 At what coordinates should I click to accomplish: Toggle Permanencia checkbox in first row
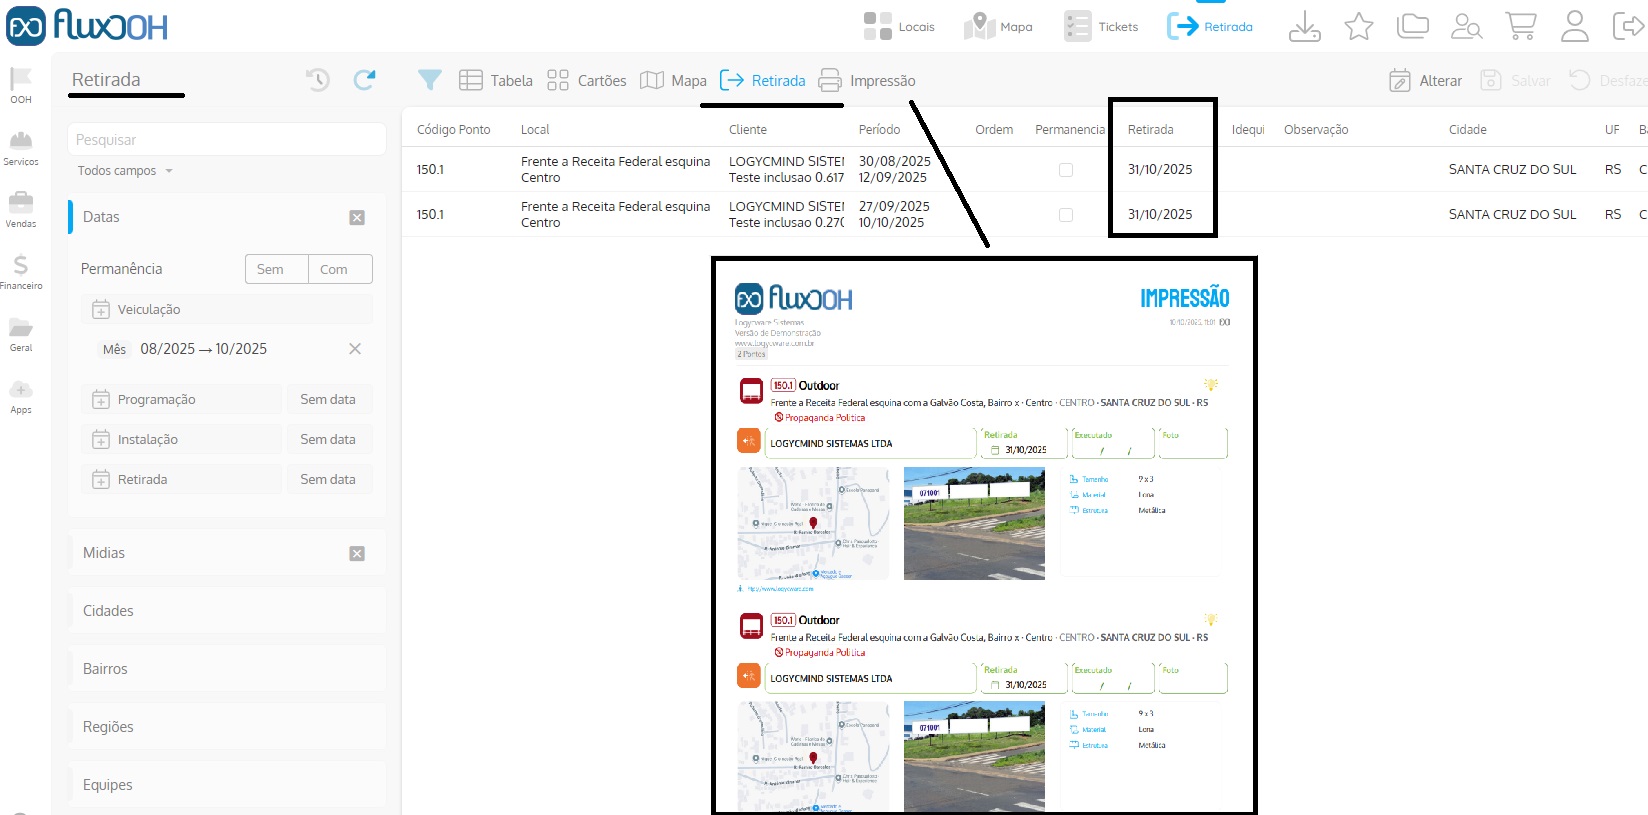[x=1066, y=170]
